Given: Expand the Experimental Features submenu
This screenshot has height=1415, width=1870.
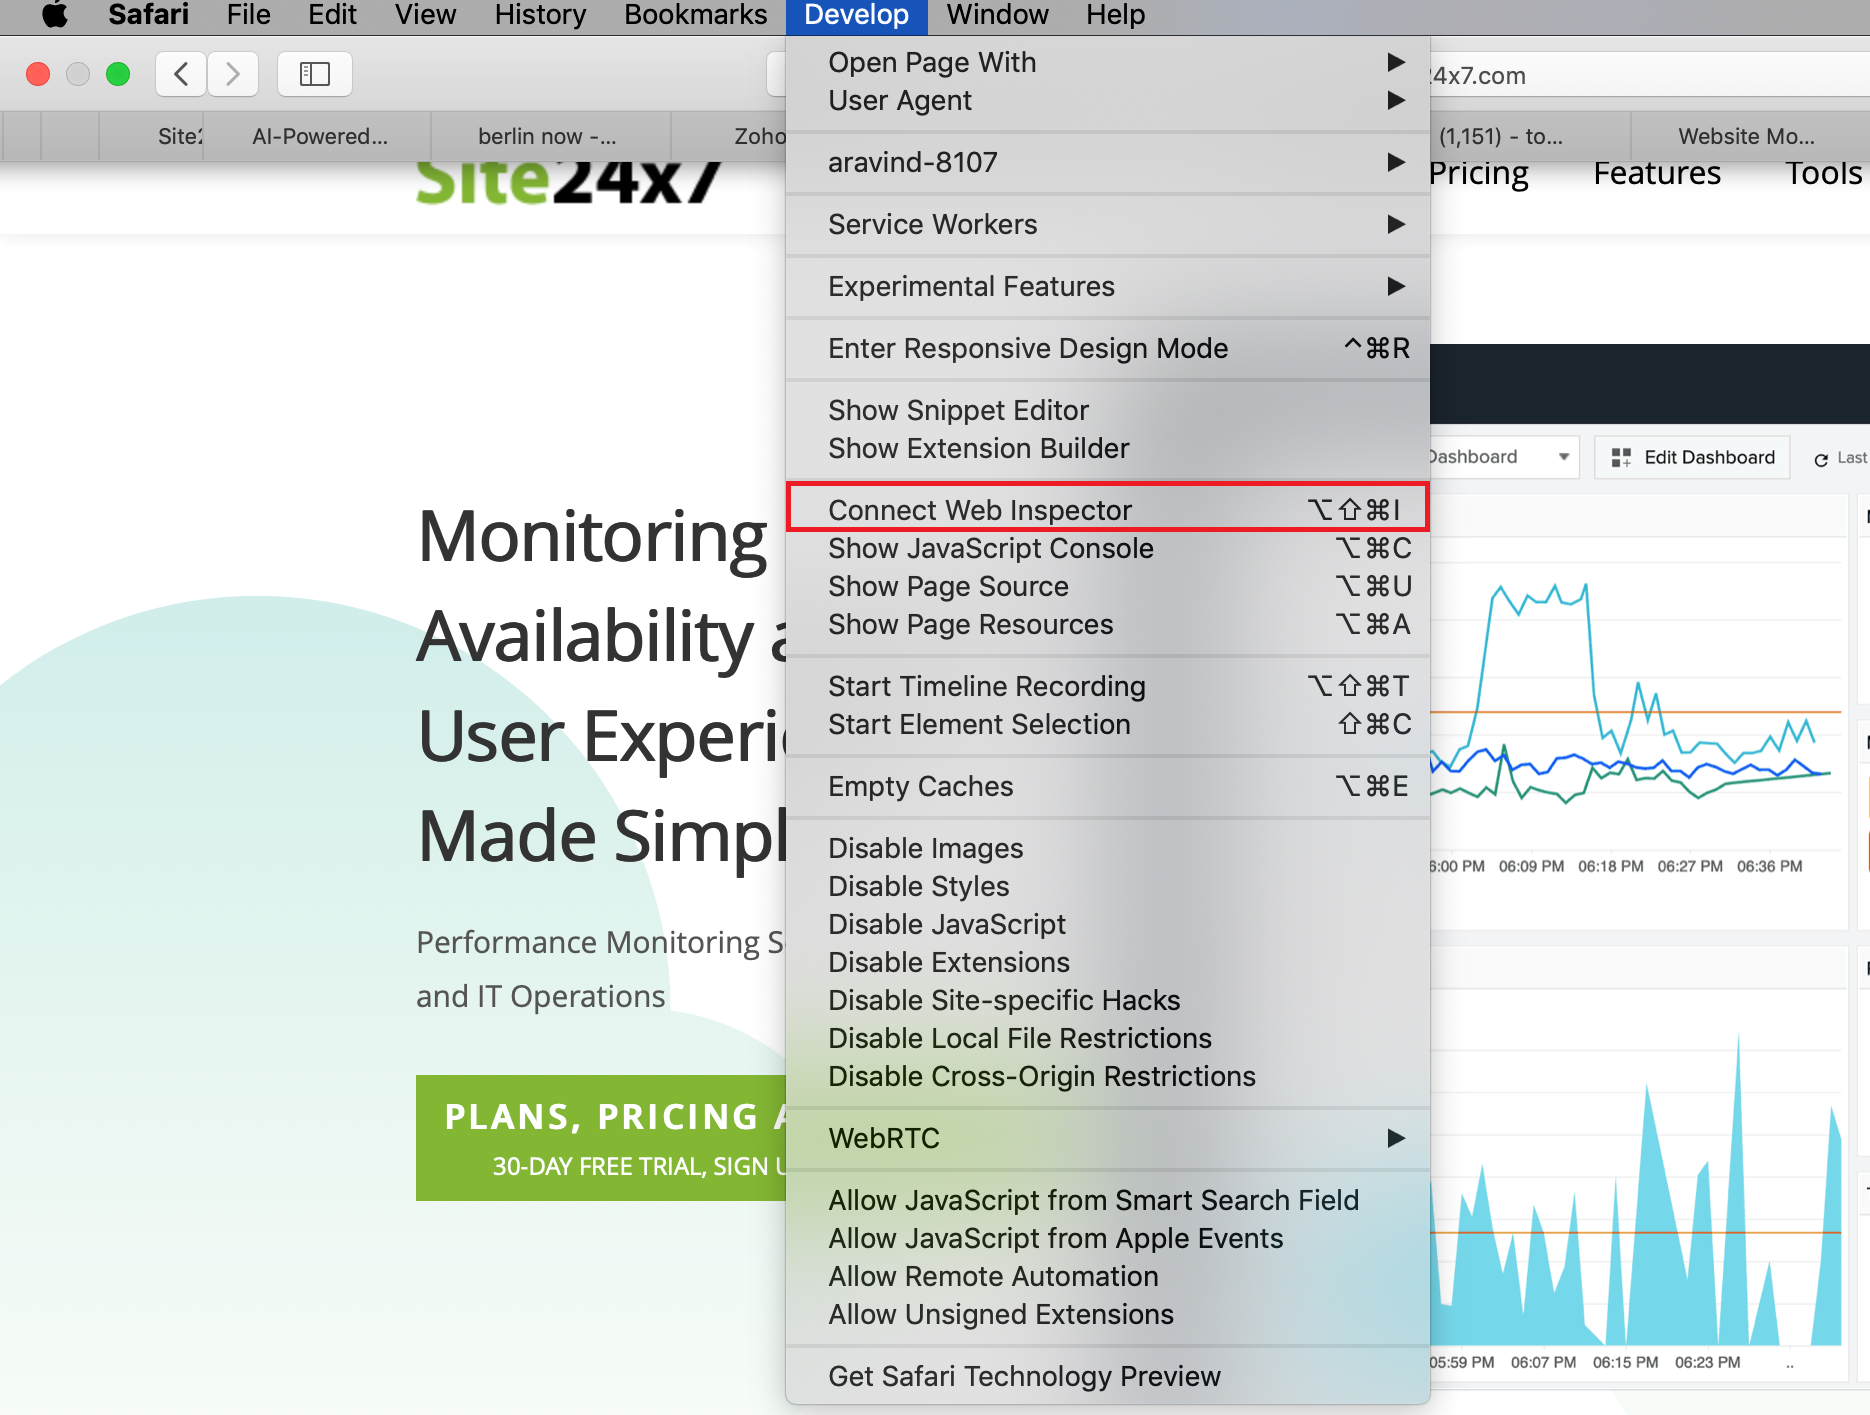Looking at the screenshot, I should point(1108,286).
